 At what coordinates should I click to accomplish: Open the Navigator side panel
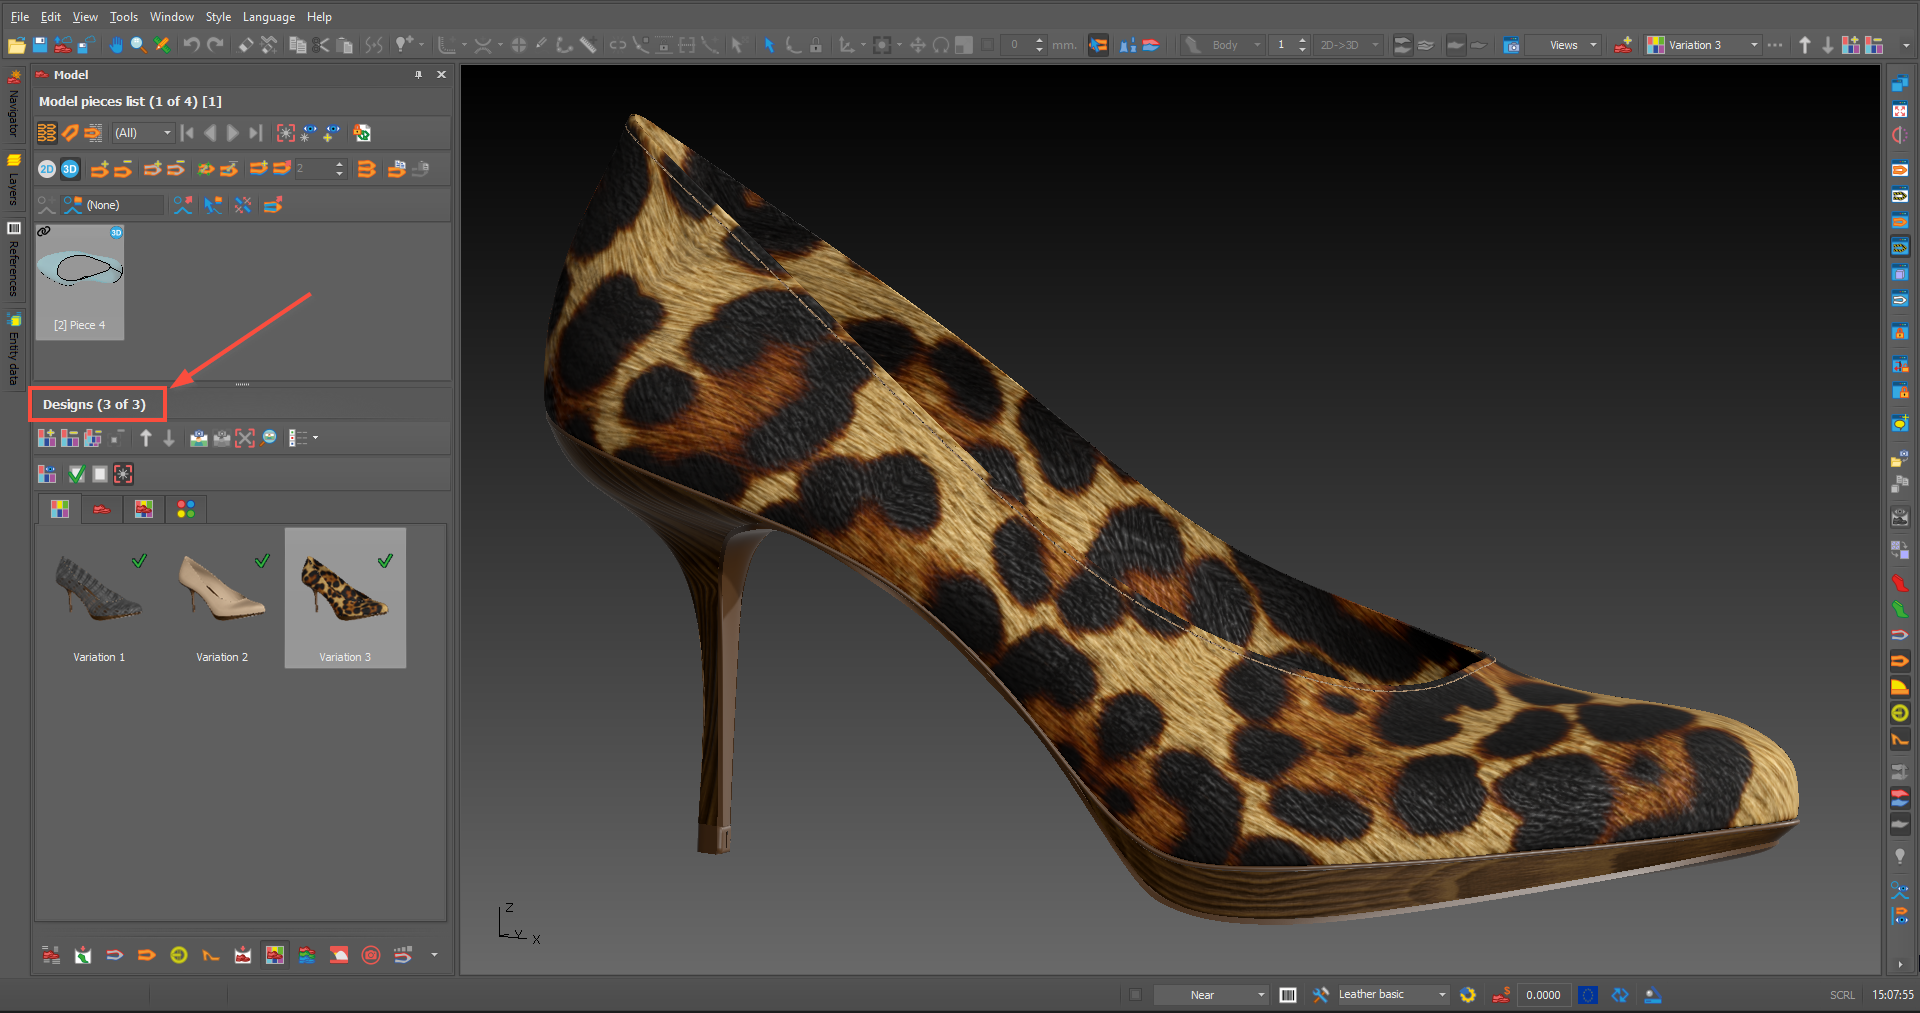click(14, 105)
